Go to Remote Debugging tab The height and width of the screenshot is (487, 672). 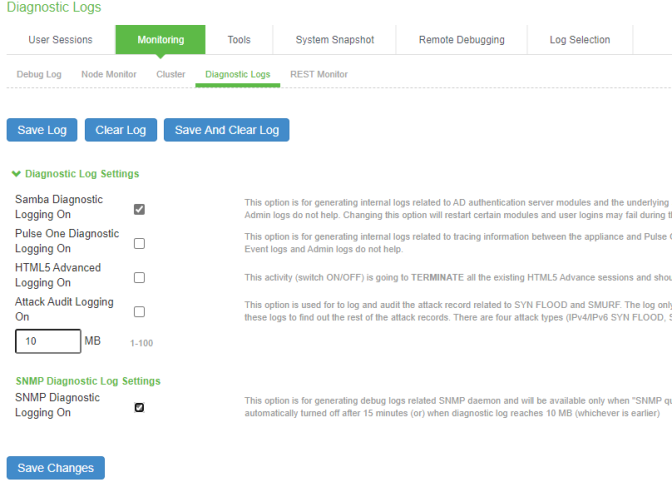click(x=462, y=40)
